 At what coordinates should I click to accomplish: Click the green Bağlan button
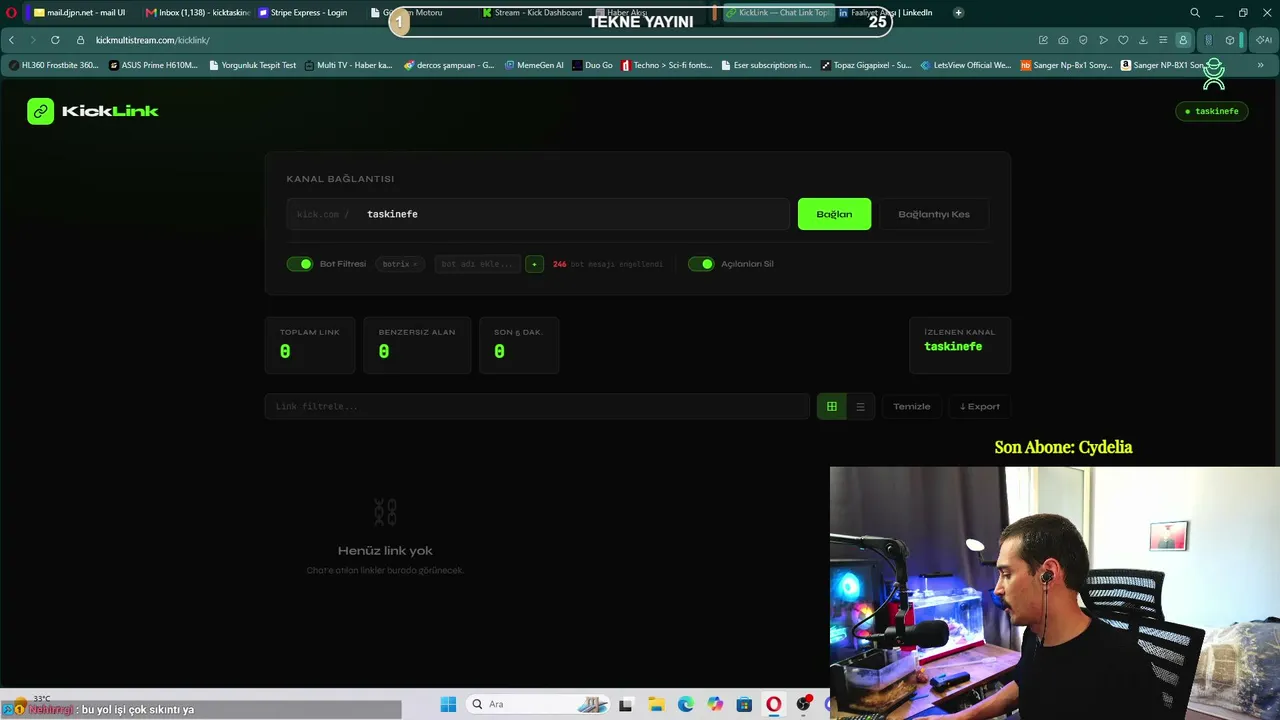click(834, 214)
